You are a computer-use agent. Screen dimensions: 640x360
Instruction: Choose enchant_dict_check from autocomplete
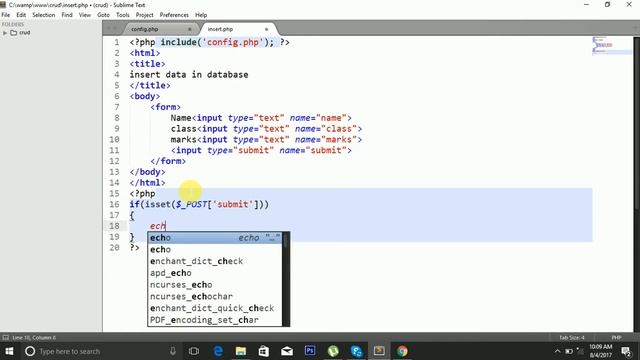[x=215, y=261]
